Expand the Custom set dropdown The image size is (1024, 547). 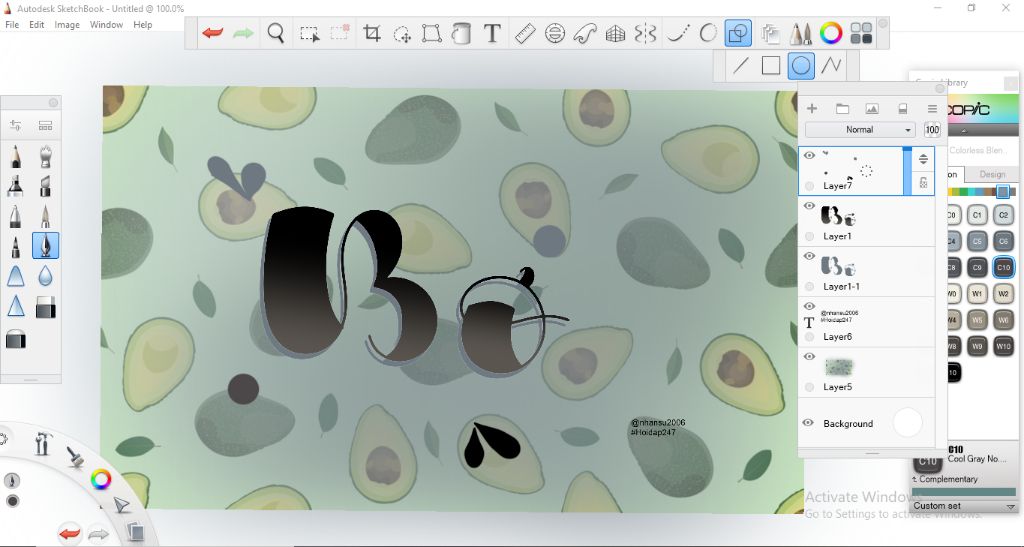pos(964,506)
